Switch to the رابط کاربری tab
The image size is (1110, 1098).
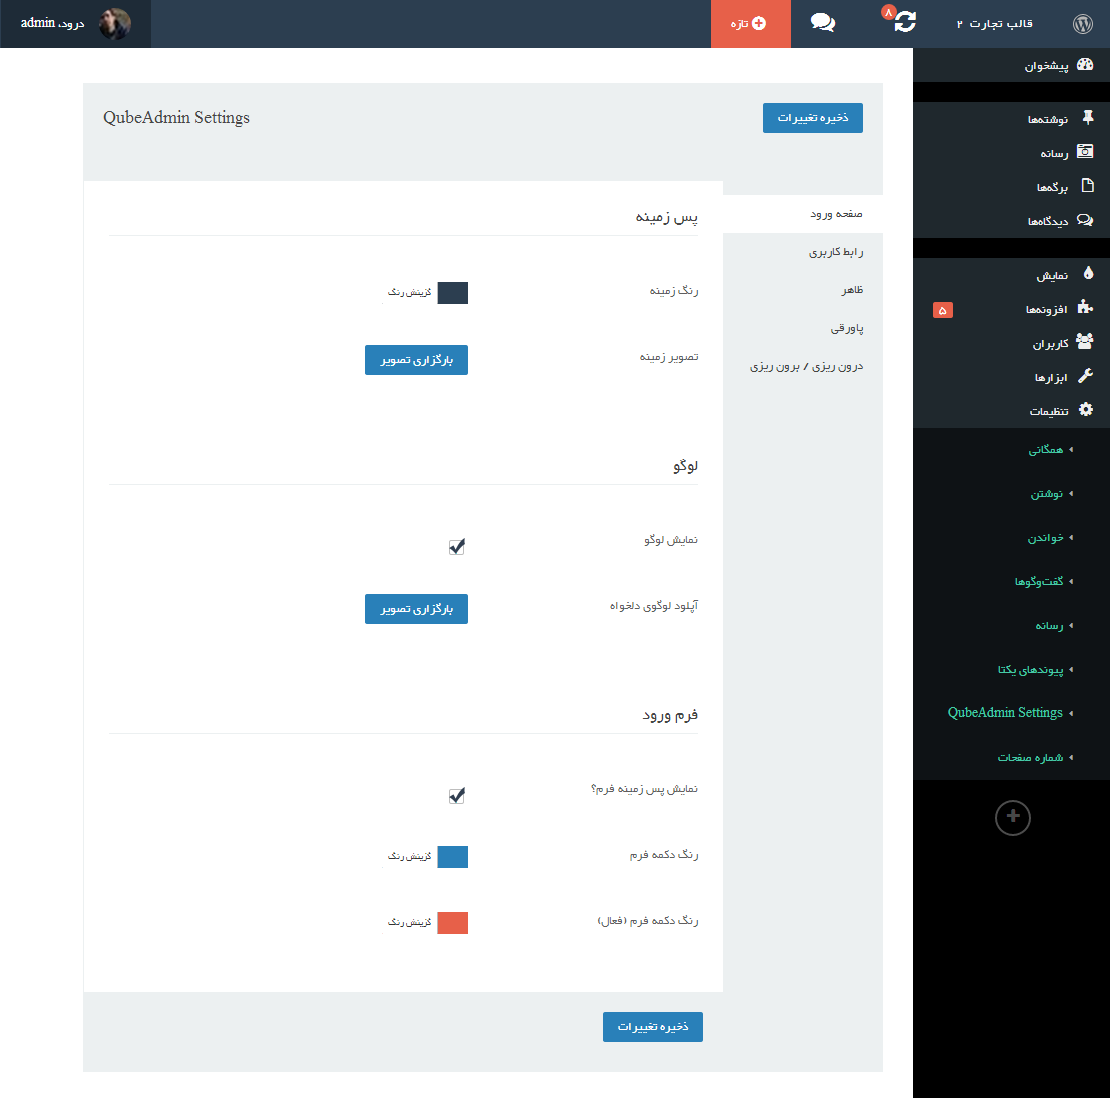836,252
